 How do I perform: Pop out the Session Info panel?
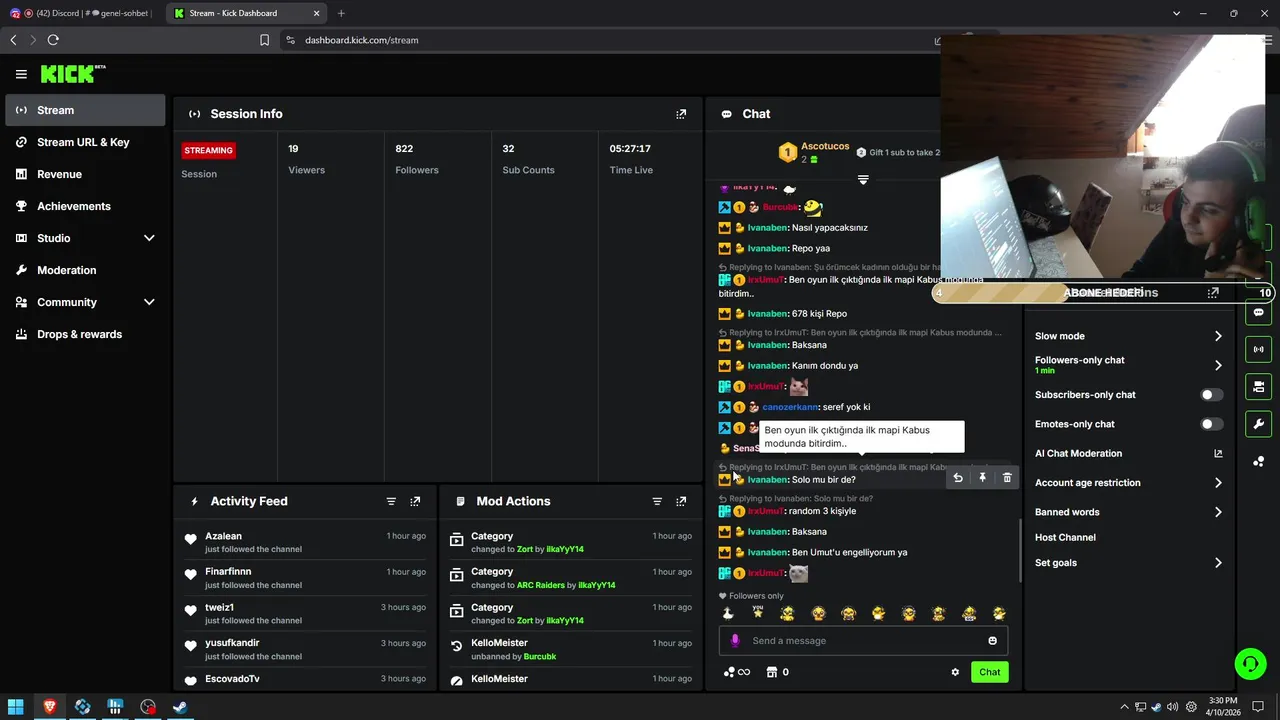pyautogui.click(x=681, y=114)
